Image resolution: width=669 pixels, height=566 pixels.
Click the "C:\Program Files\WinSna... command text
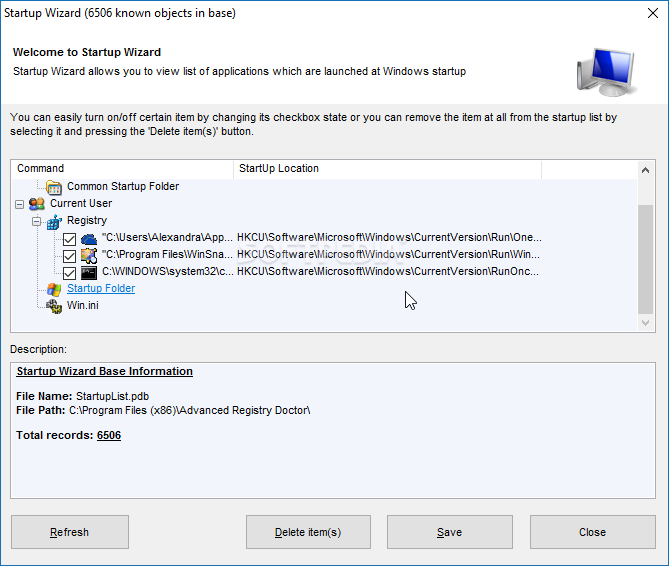[x=167, y=255]
